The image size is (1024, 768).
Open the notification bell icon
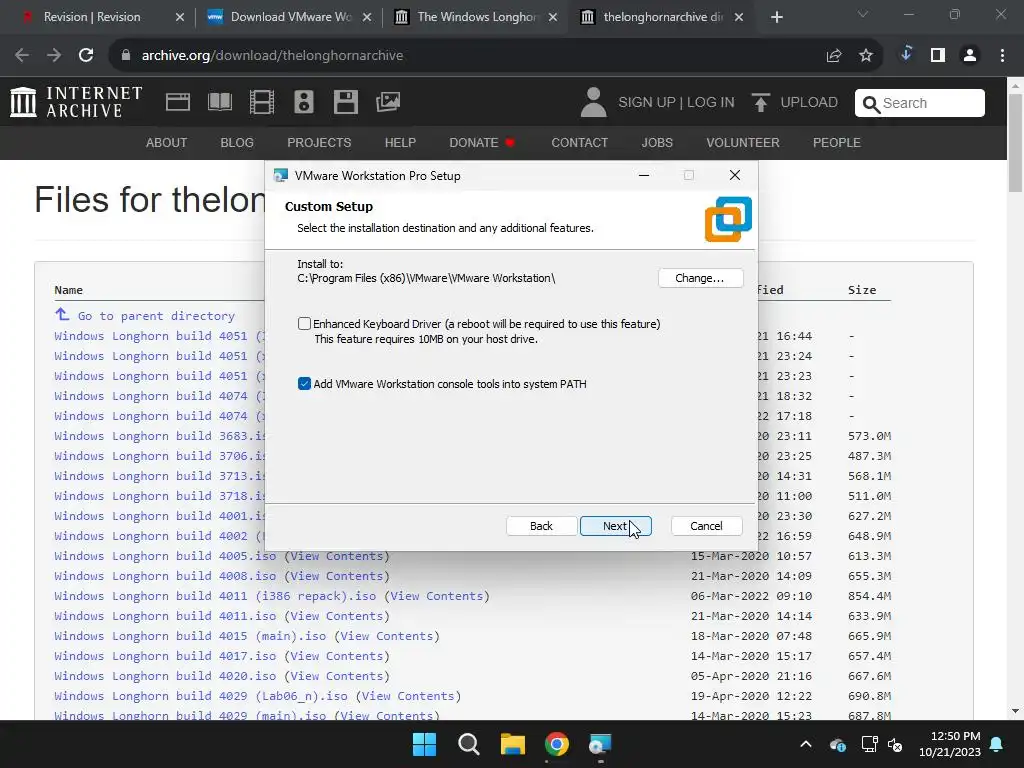997,744
